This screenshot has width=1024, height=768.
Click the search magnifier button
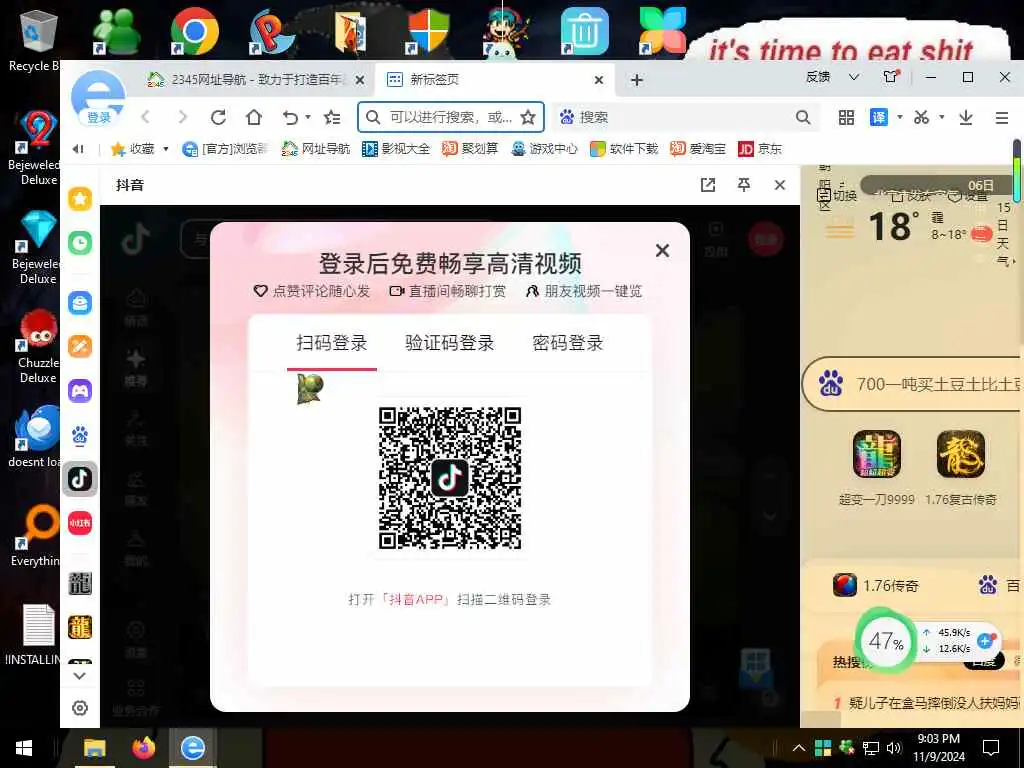pyautogui.click(x=803, y=118)
